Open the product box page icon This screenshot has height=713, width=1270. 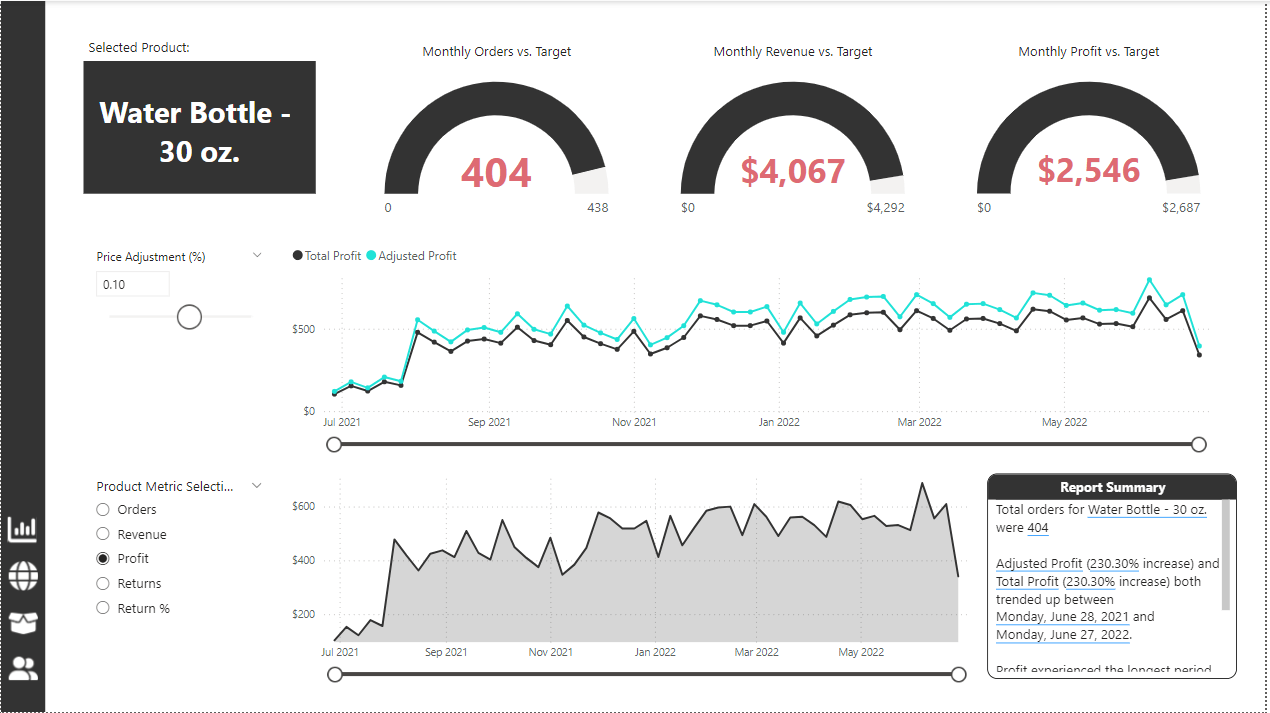22,622
